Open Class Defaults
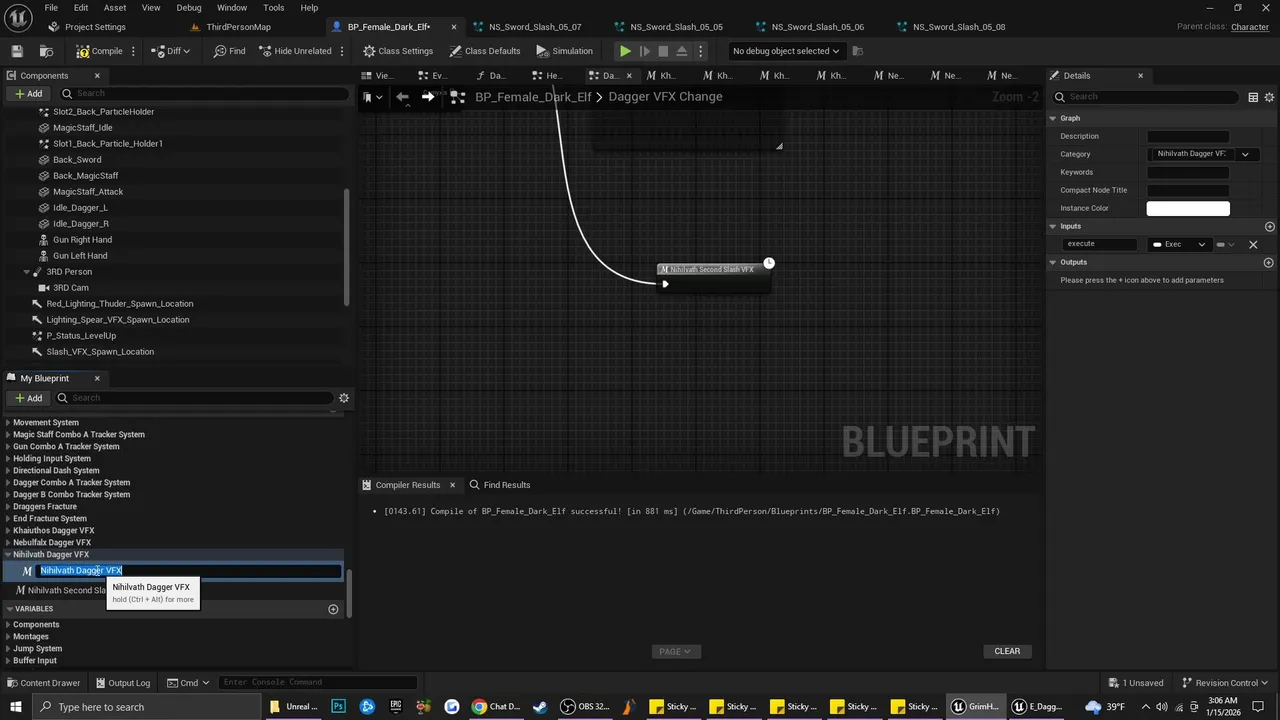This screenshot has height=720, width=1280. coord(485,51)
